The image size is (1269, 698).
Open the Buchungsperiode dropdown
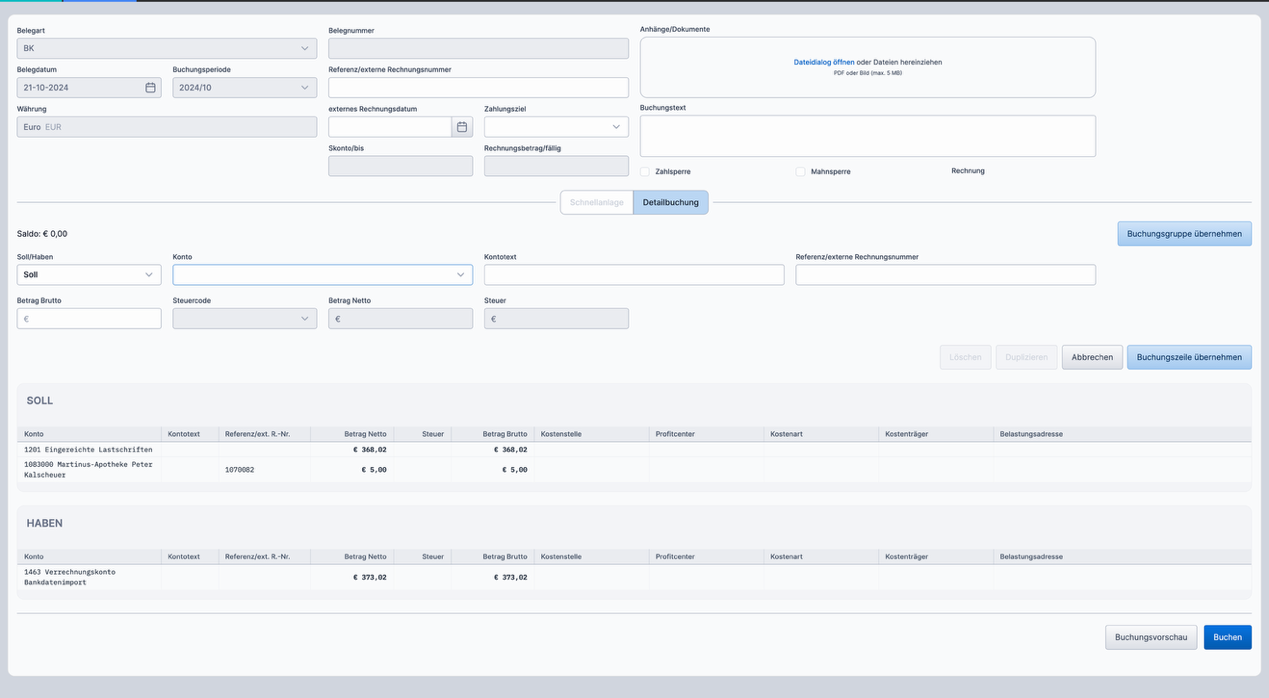243,87
